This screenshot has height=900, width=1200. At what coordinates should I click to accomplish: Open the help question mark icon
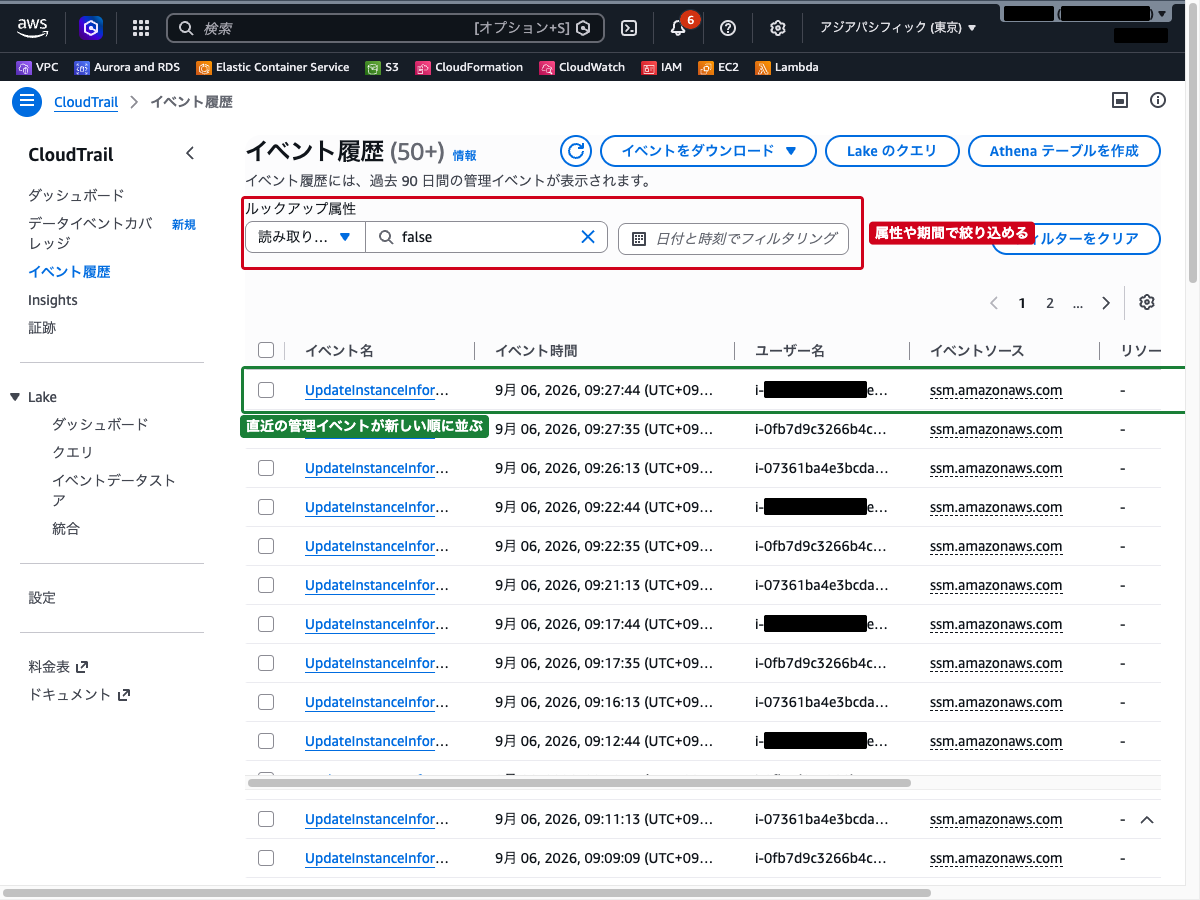(728, 28)
